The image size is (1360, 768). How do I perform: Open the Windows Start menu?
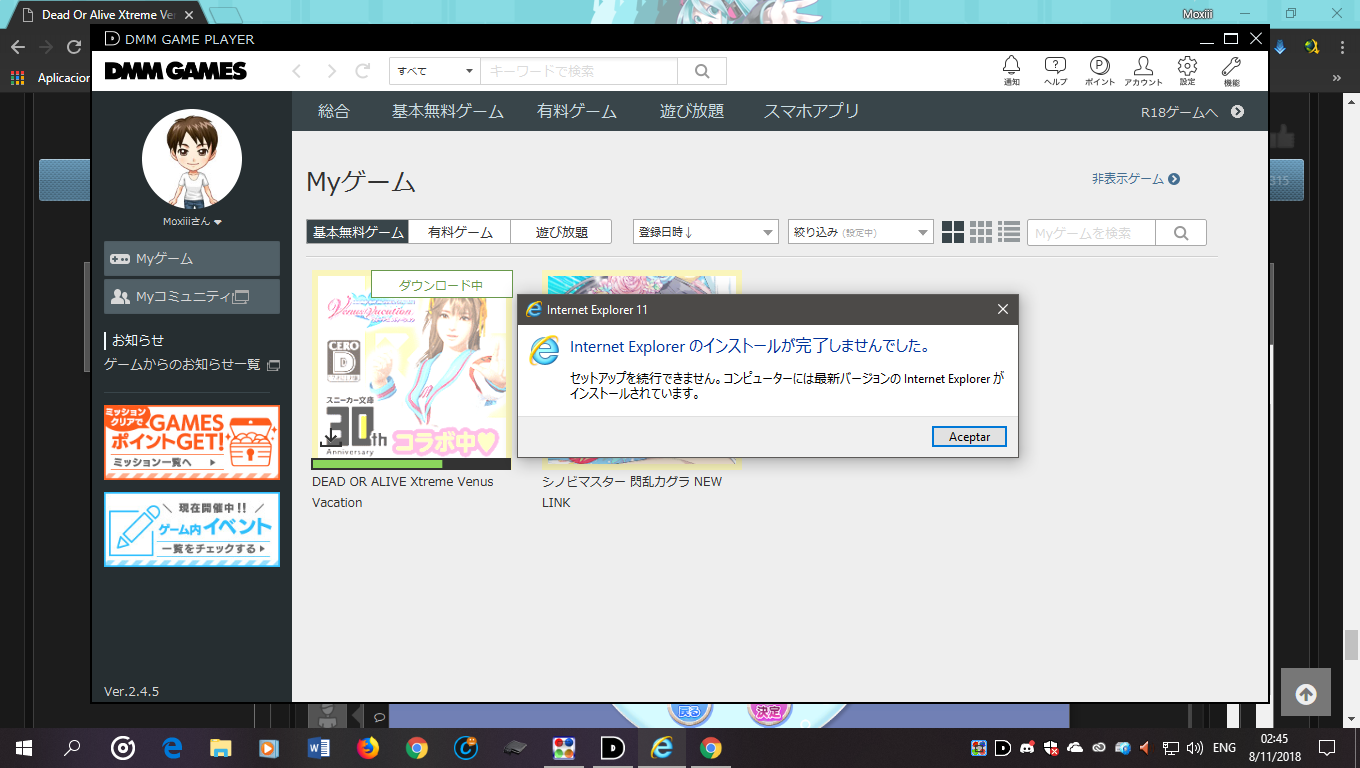pos(24,747)
